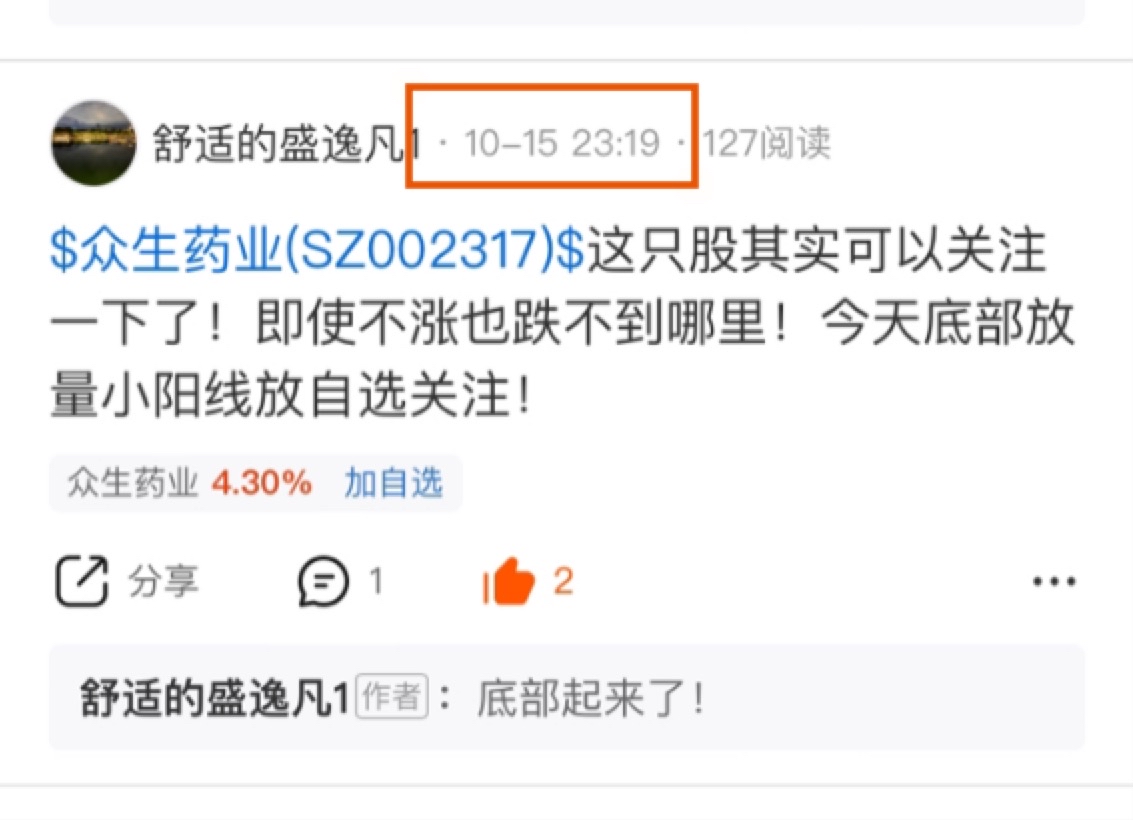
Task: Open the previous post card at top edge
Action: pos(566,12)
